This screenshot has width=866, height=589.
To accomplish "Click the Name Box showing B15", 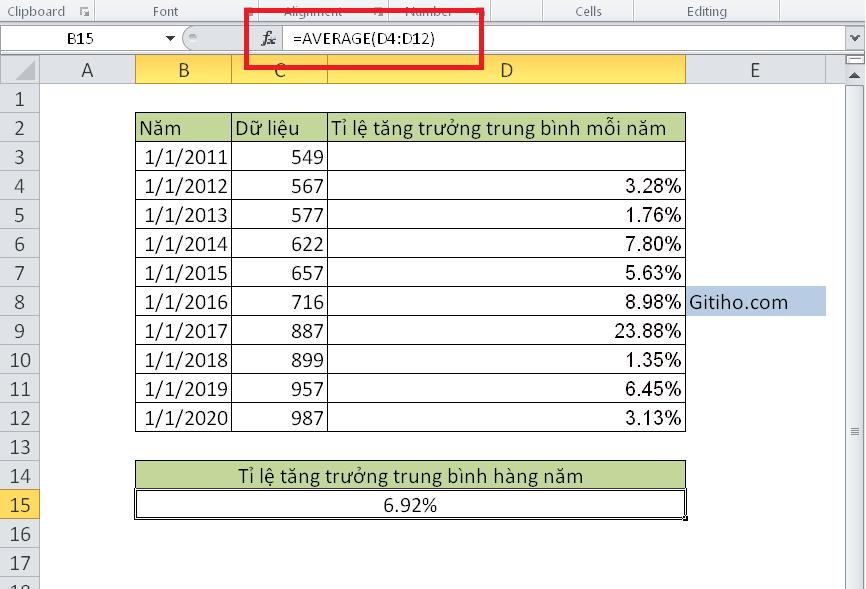I will click(80, 37).
